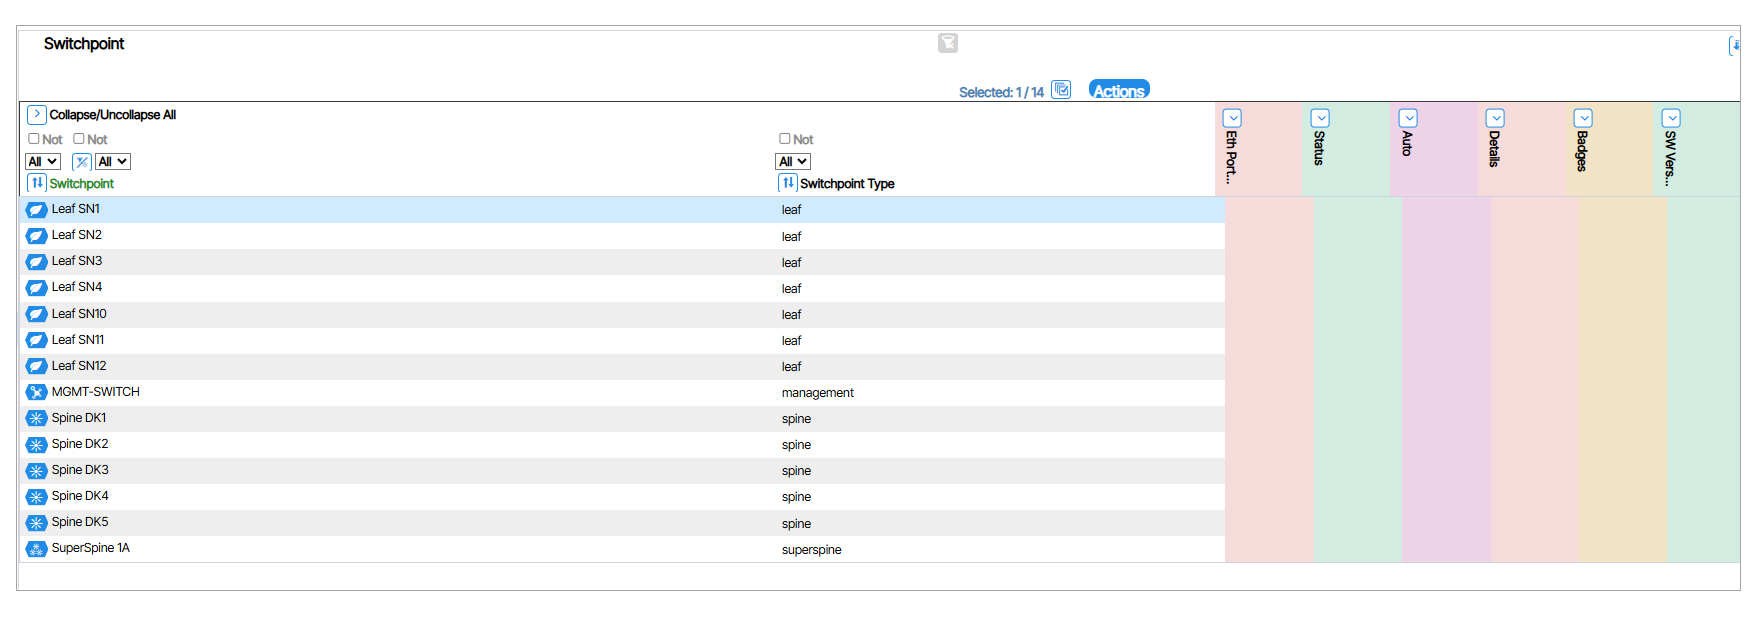Expand the Status column section
This screenshot has height=631, width=1760.
pyautogui.click(x=1320, y=118)
